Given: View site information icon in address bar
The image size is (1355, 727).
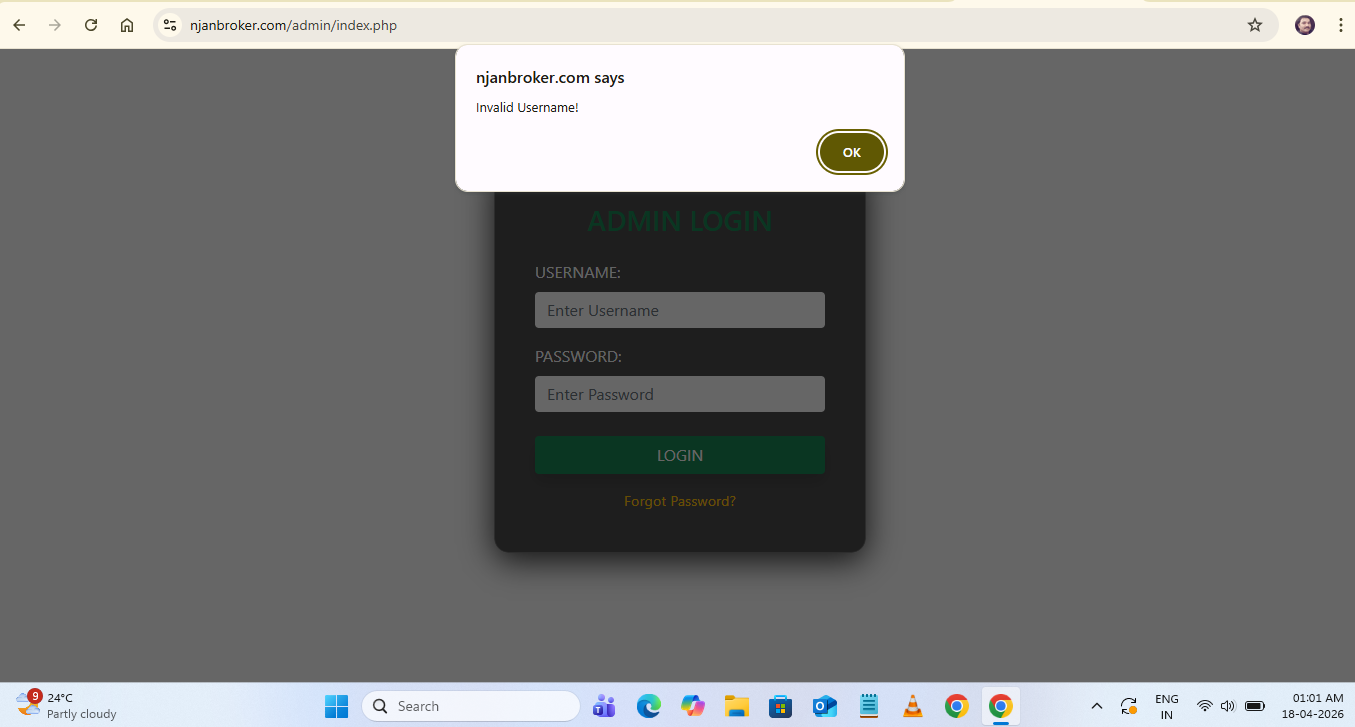Looking at the screenshot, I should [x=170, y=25].
